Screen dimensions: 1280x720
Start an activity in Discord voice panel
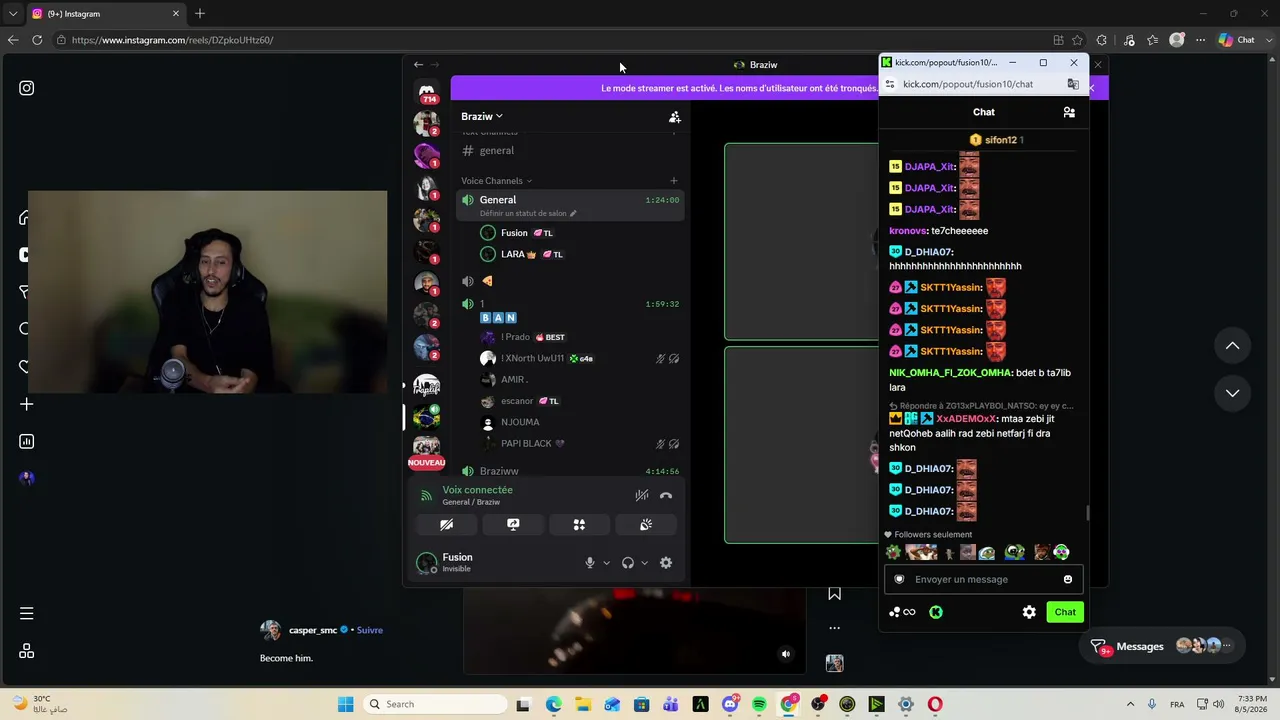[579, 525]
